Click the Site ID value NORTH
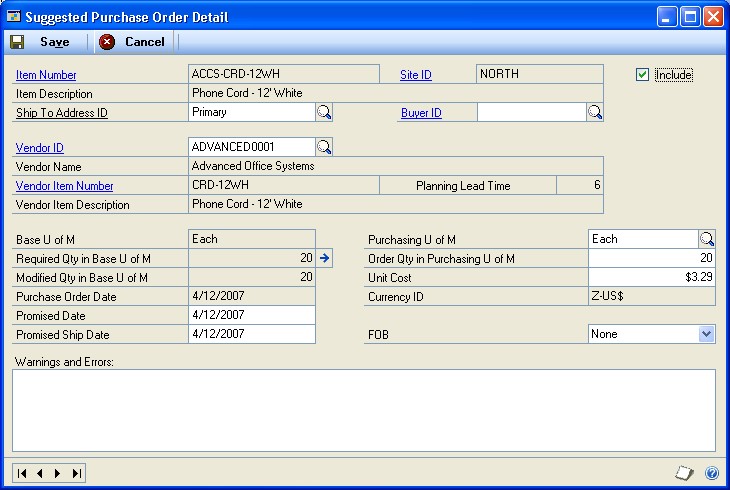Viewport: 730px width, 490px height. pos(540,74)
